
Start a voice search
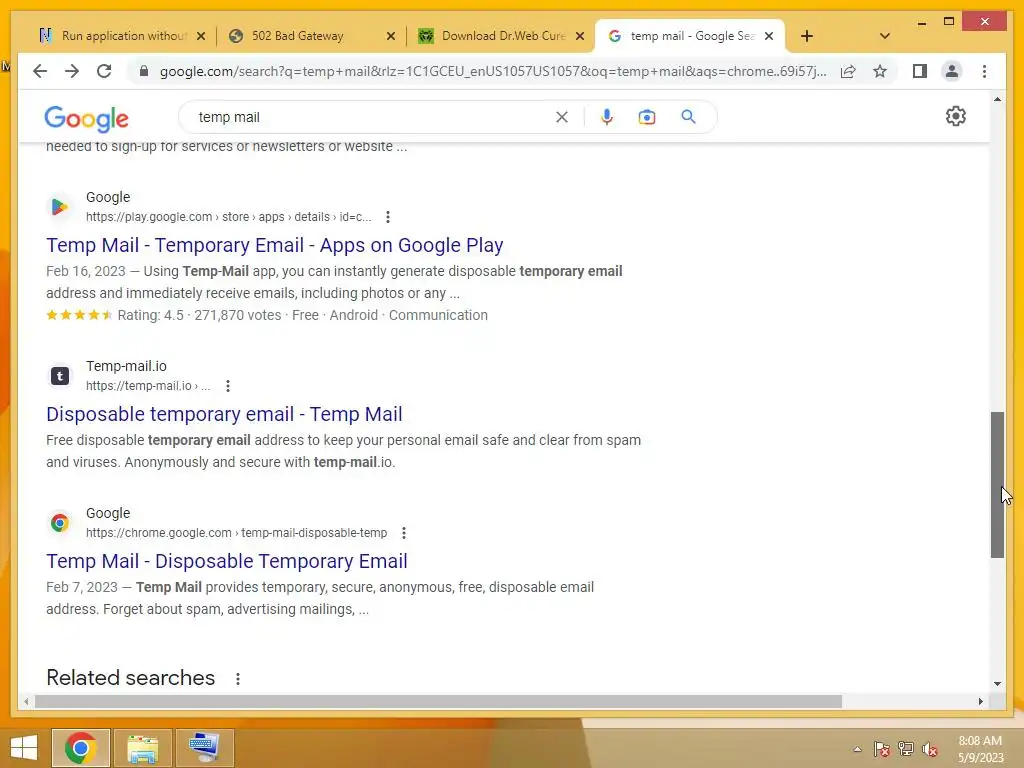607,117
